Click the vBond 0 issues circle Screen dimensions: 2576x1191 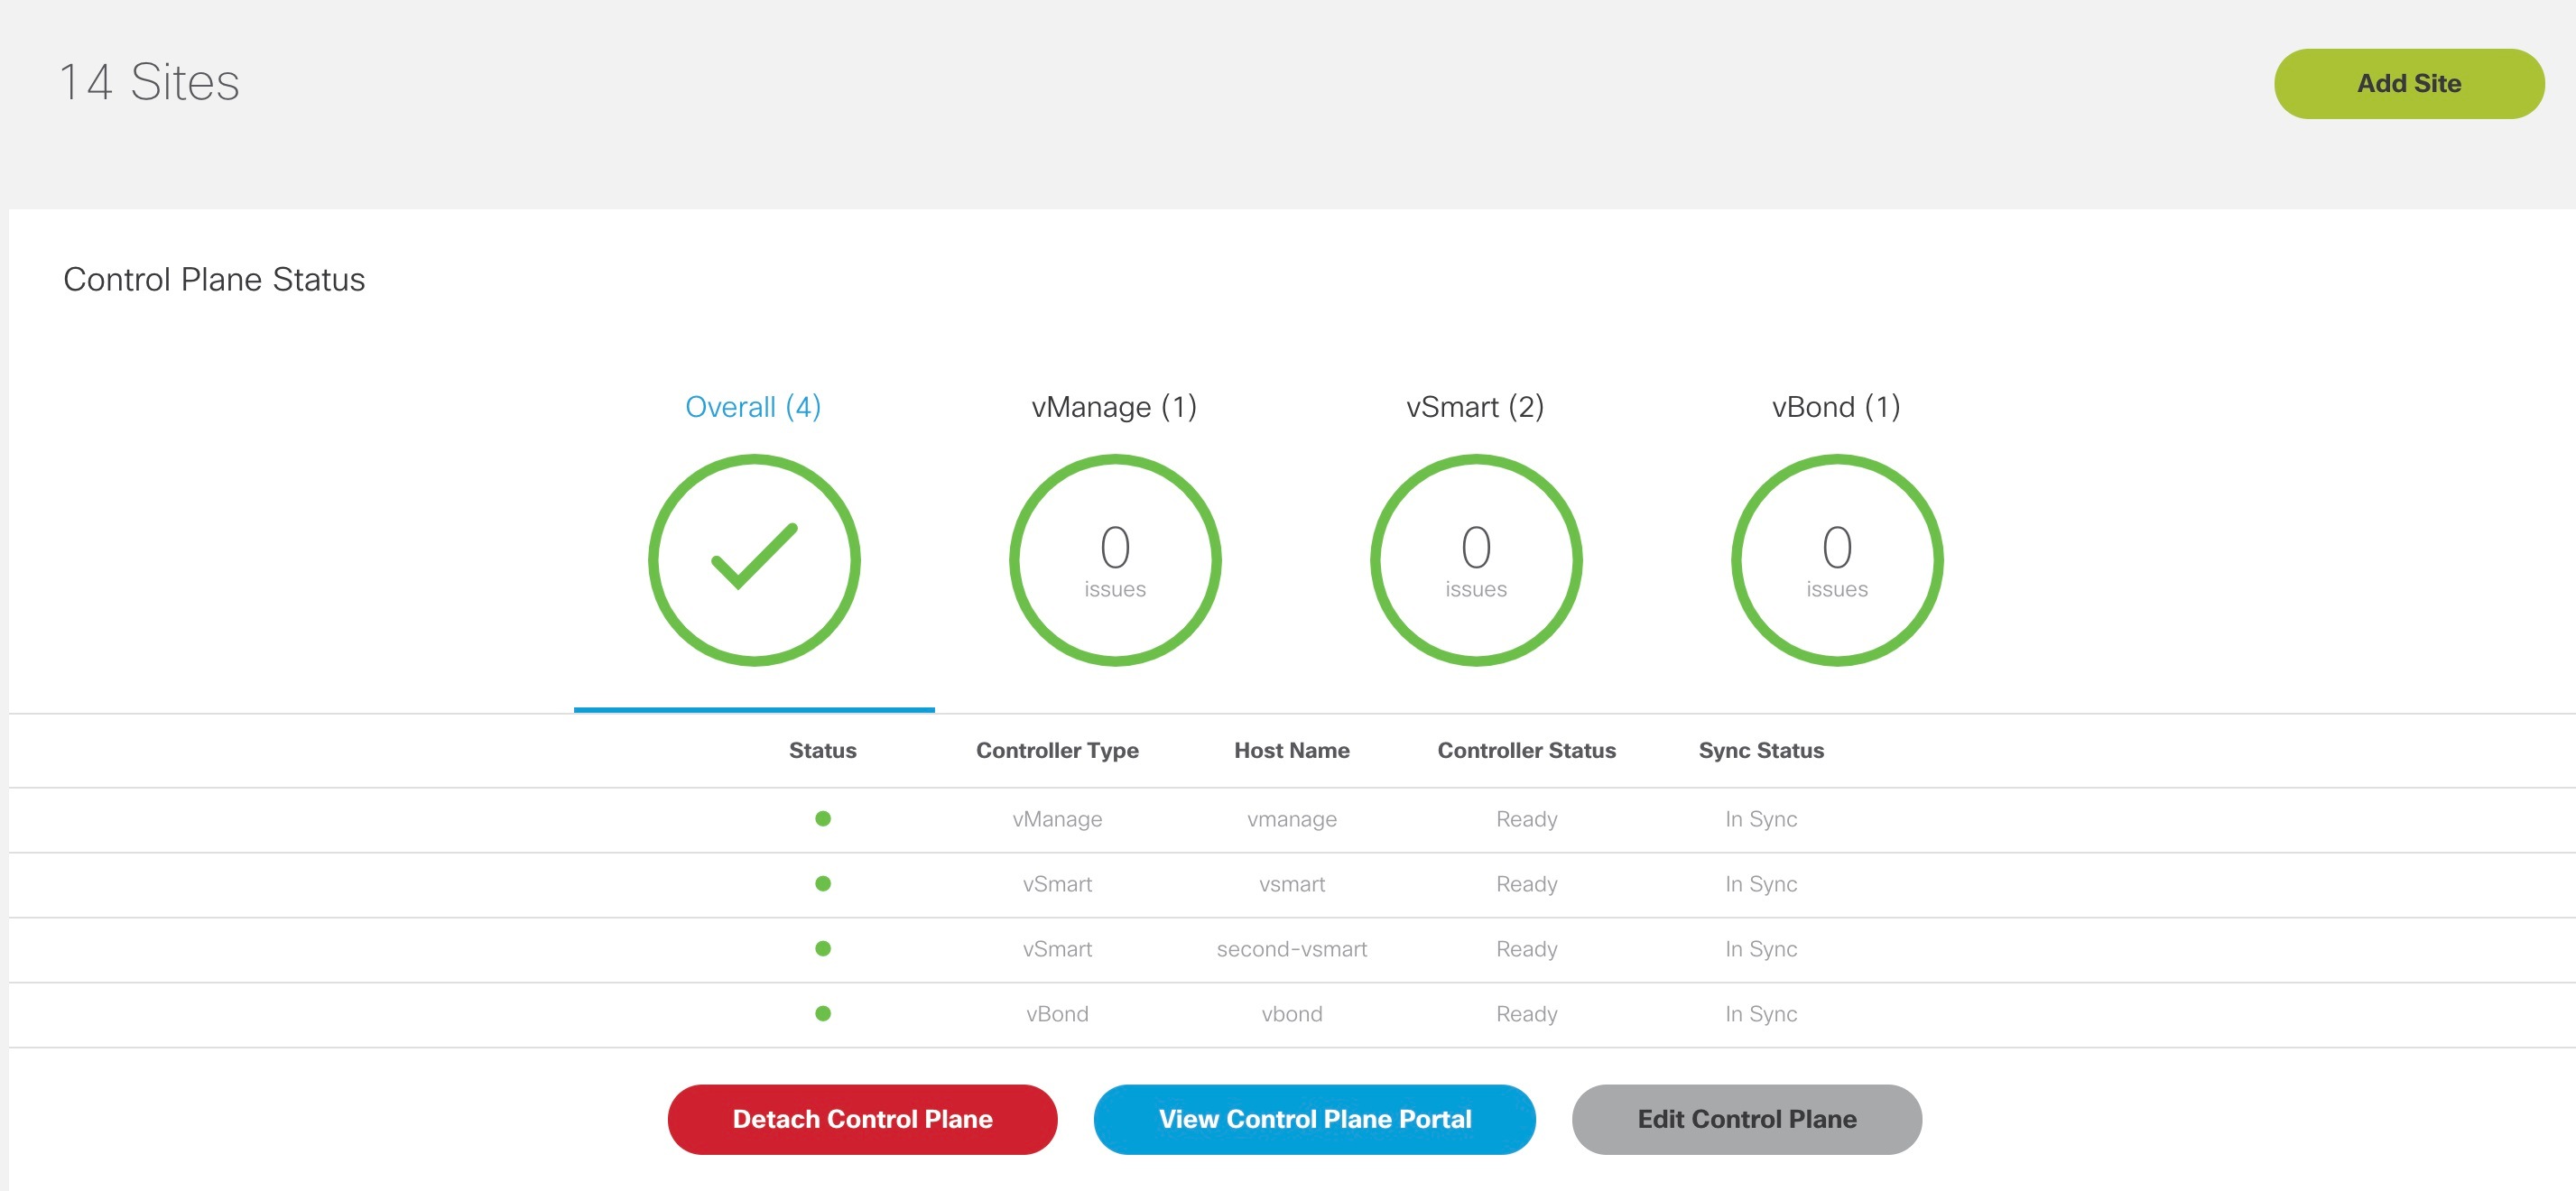point(1837,560)
